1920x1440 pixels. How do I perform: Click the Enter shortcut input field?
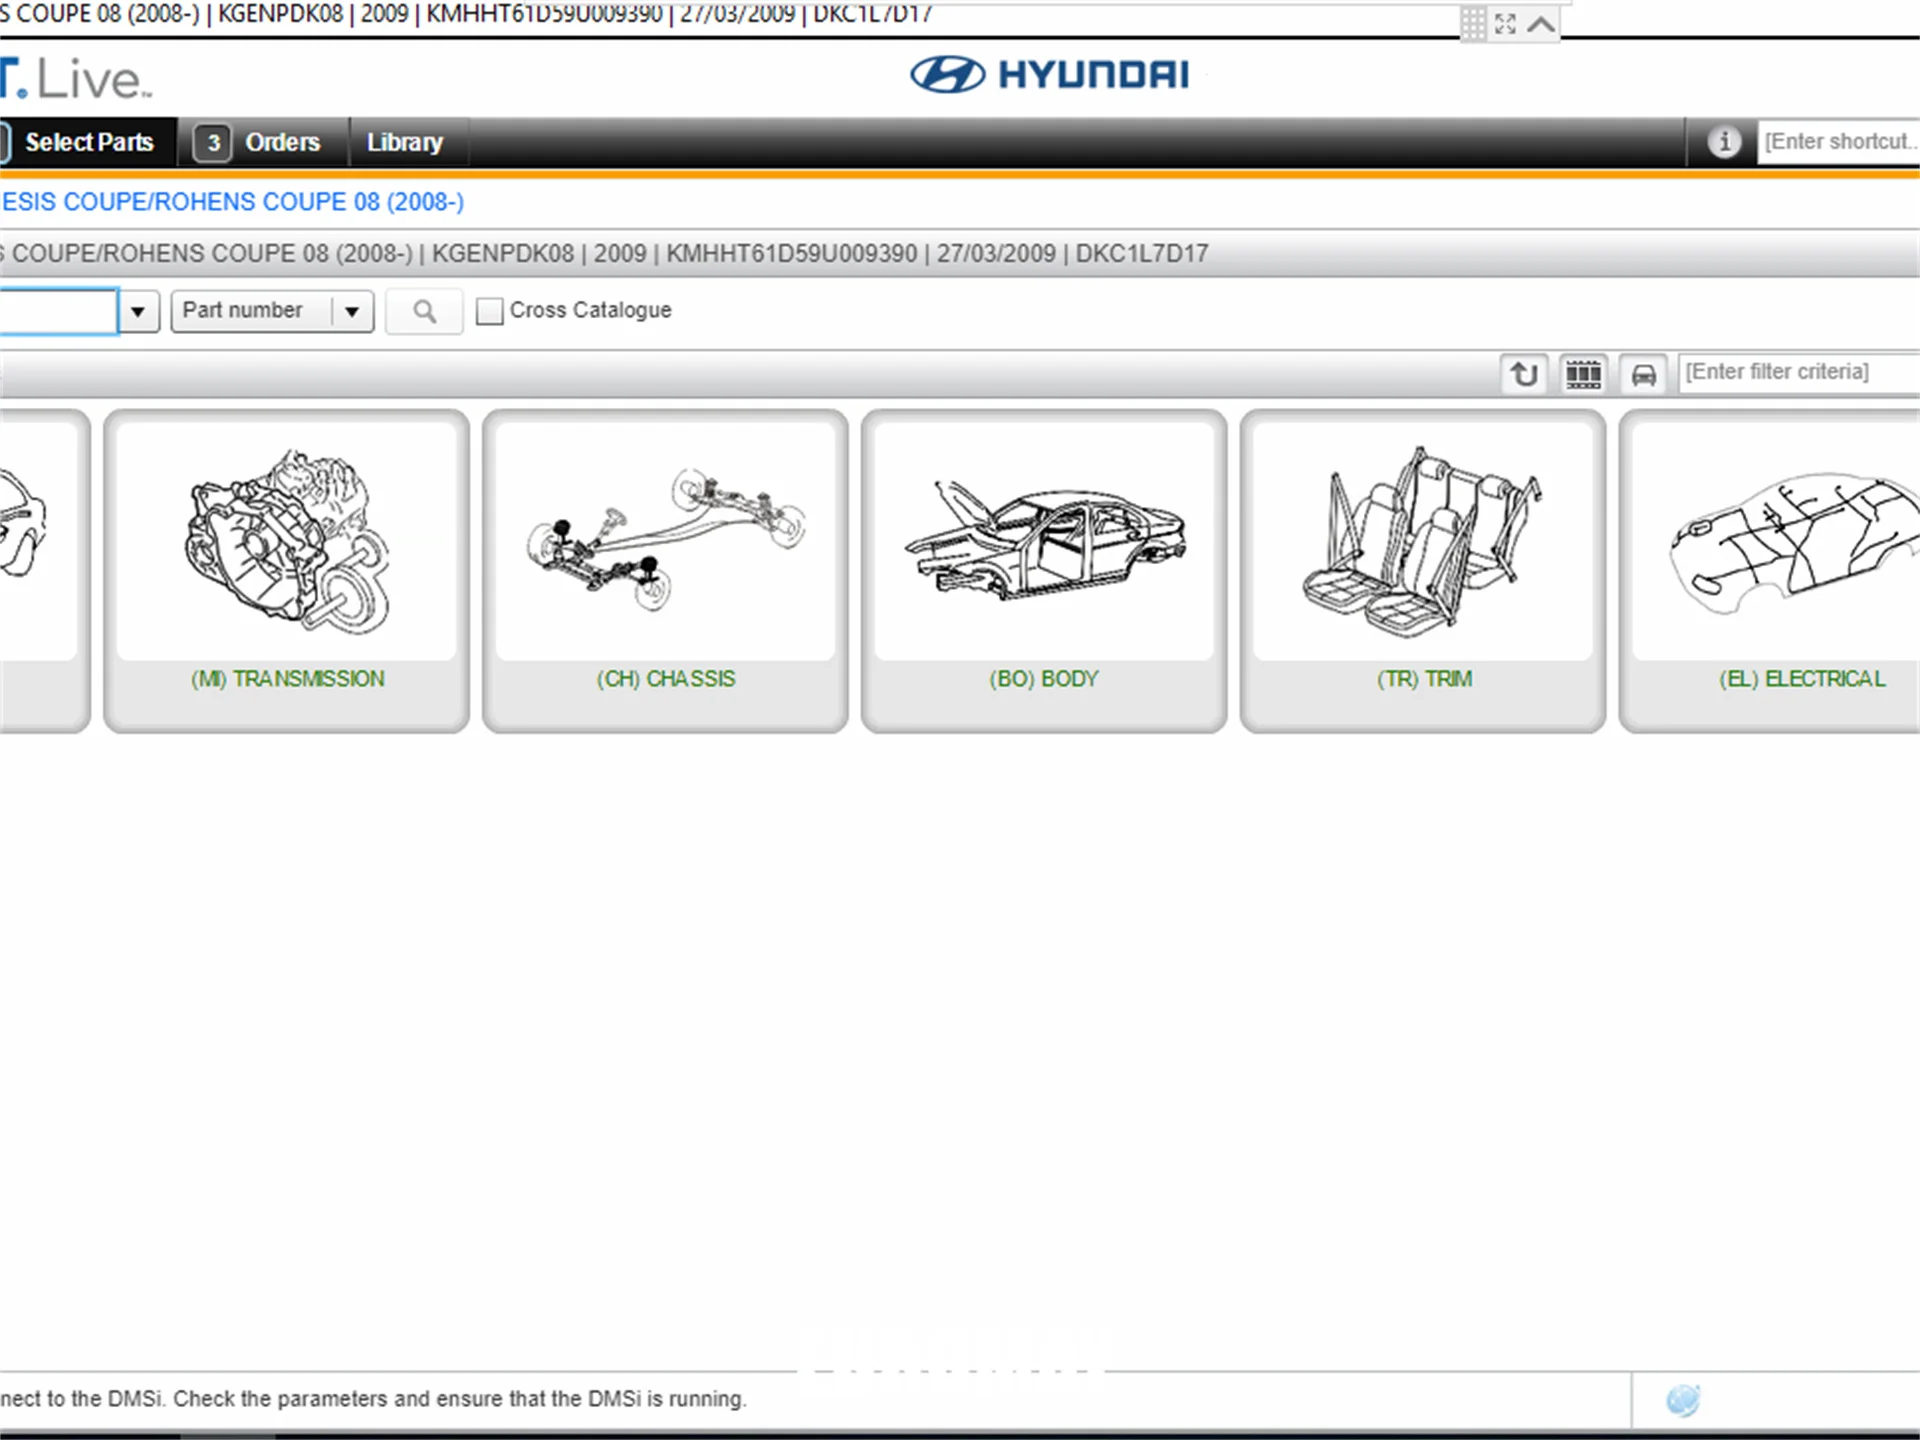pos(1838,142)
